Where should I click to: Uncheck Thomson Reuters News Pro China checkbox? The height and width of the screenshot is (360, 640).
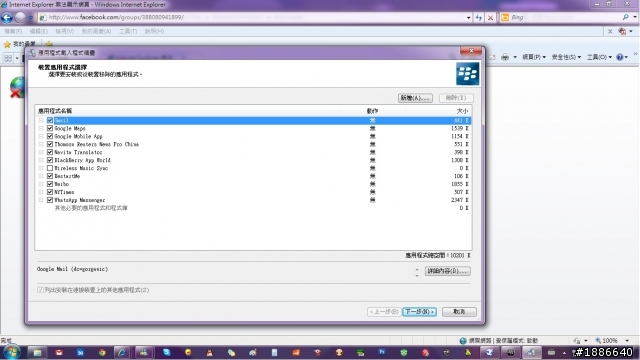coord(50,144)
